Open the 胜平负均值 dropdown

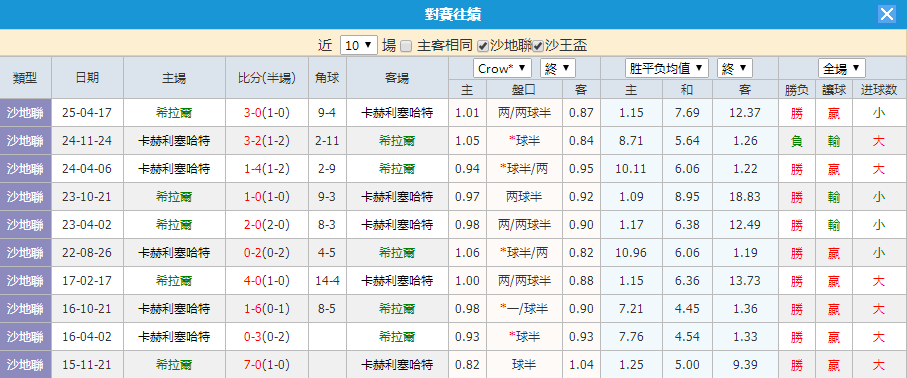coord(666,68)
